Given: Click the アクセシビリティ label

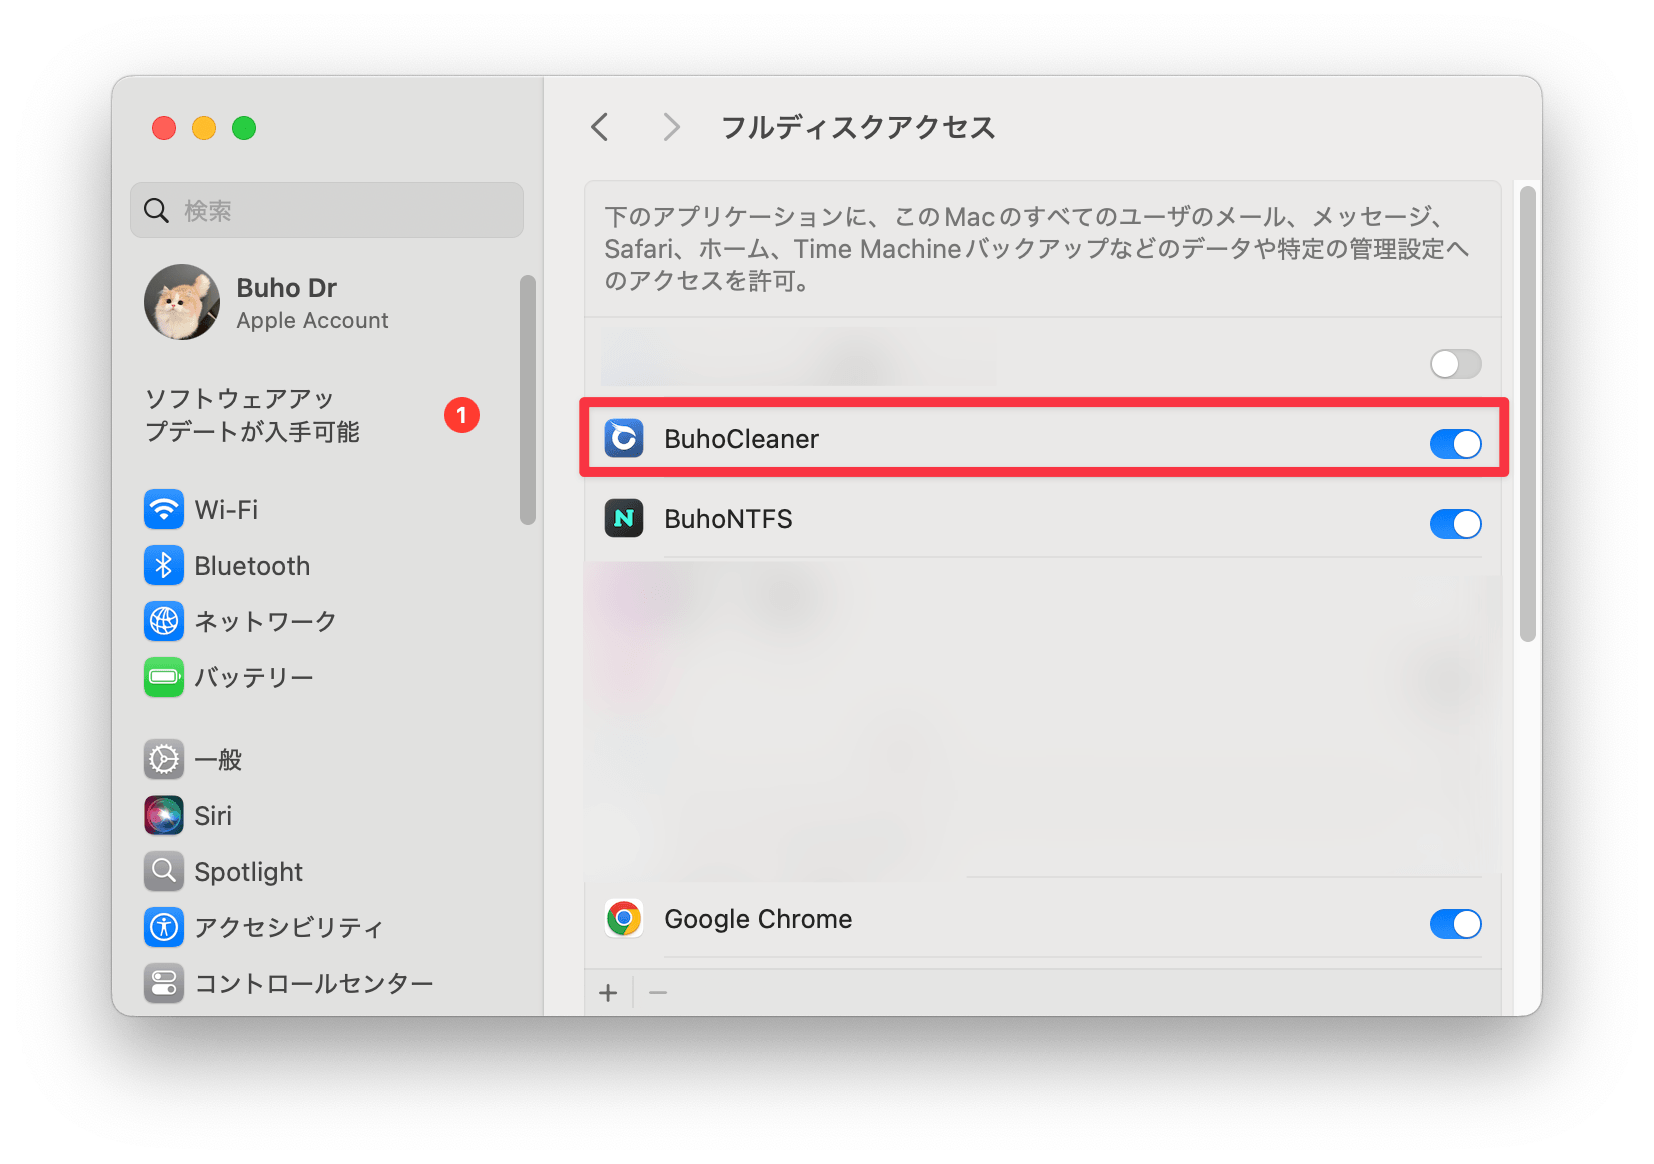Looking at the screenshot, I should 289,927.
